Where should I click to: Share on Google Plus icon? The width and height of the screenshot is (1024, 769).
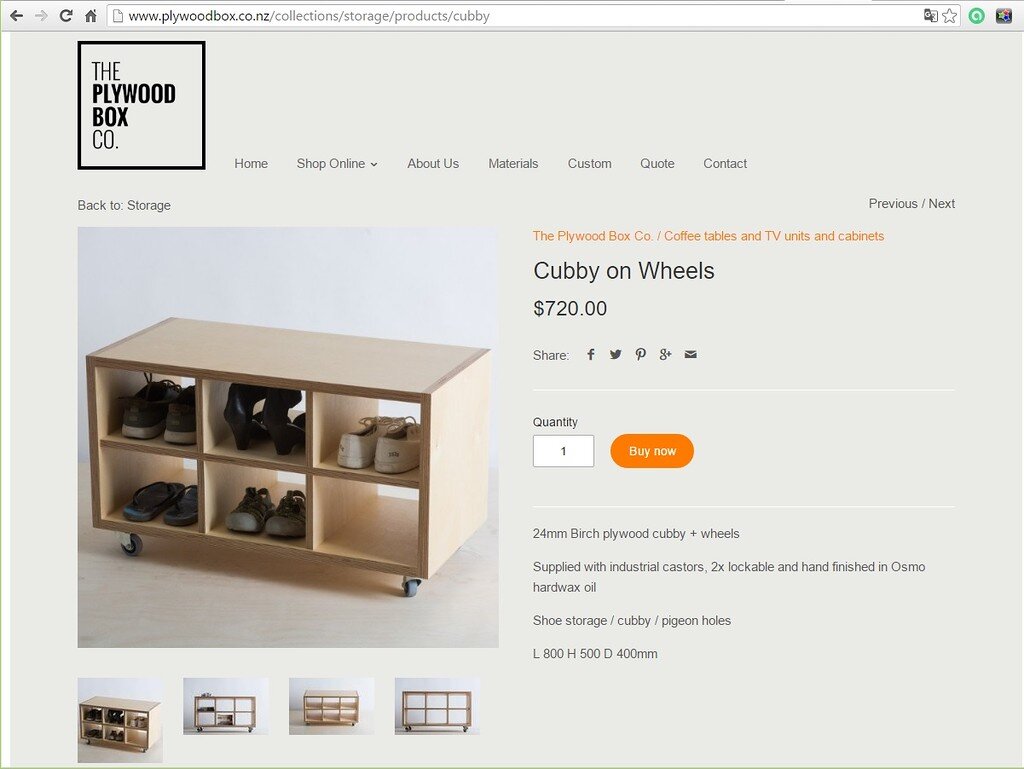[665, 354]
